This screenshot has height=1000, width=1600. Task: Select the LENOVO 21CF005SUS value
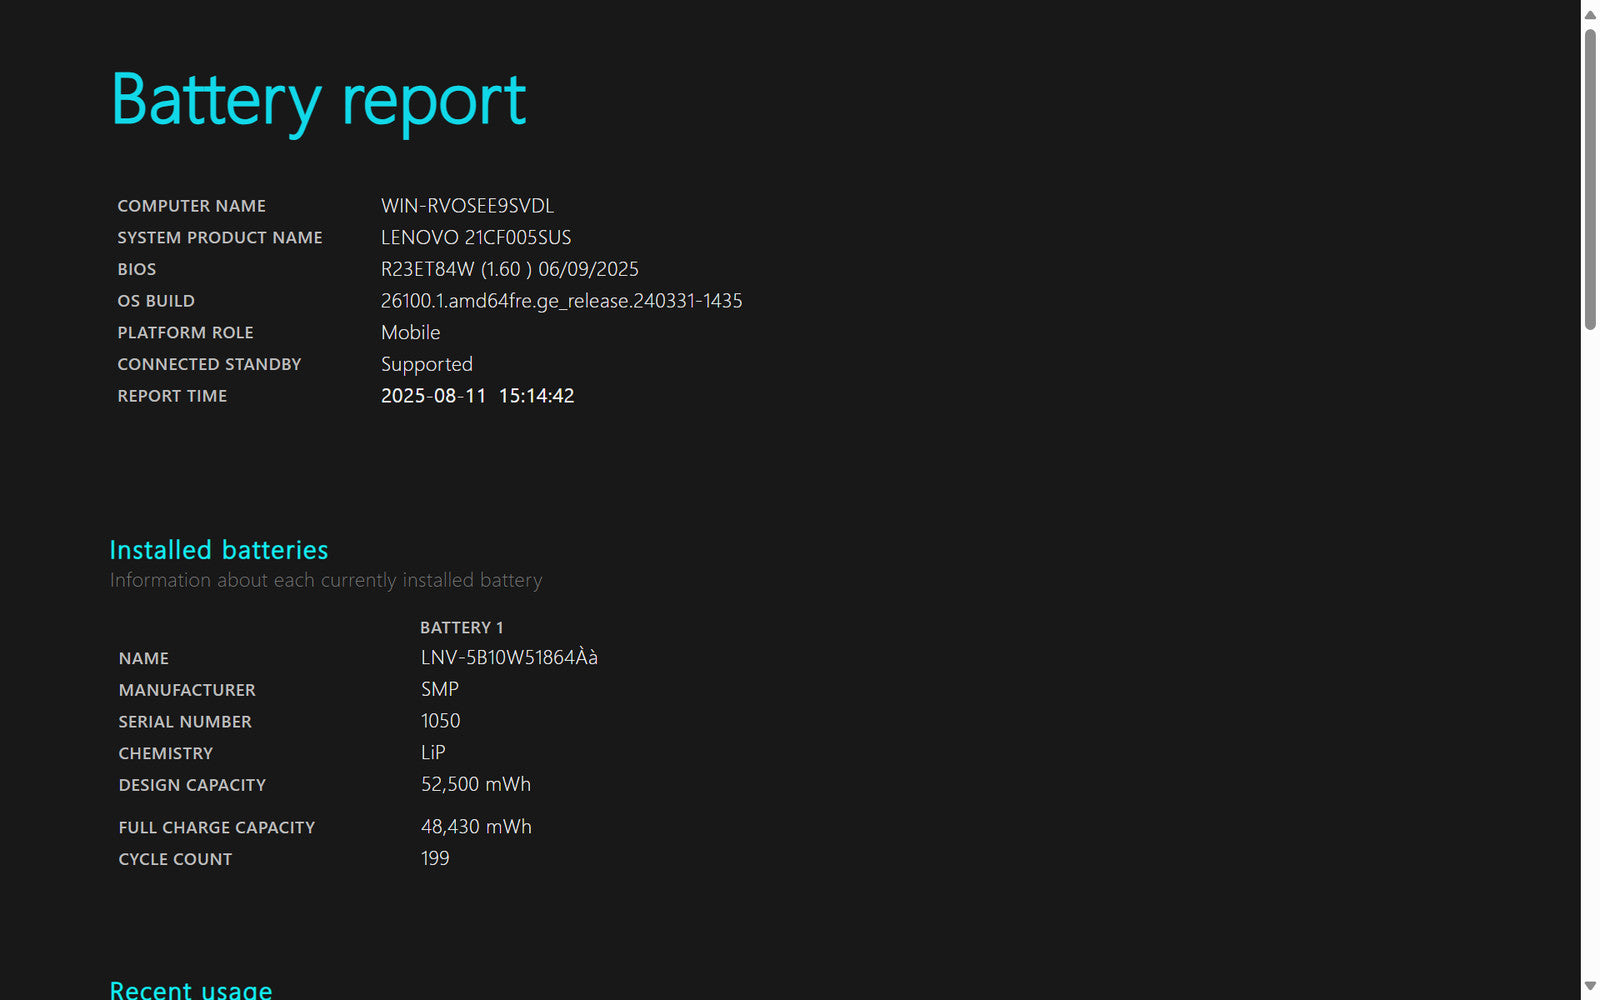tap(476, 238)
